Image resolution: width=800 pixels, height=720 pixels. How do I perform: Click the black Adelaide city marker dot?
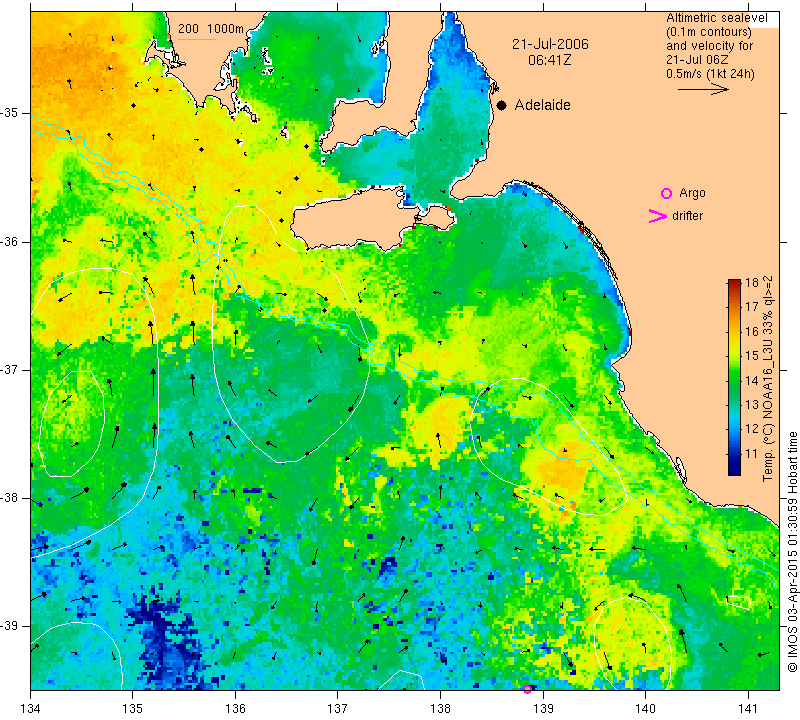pyautogui.click(x=502, y=105)
